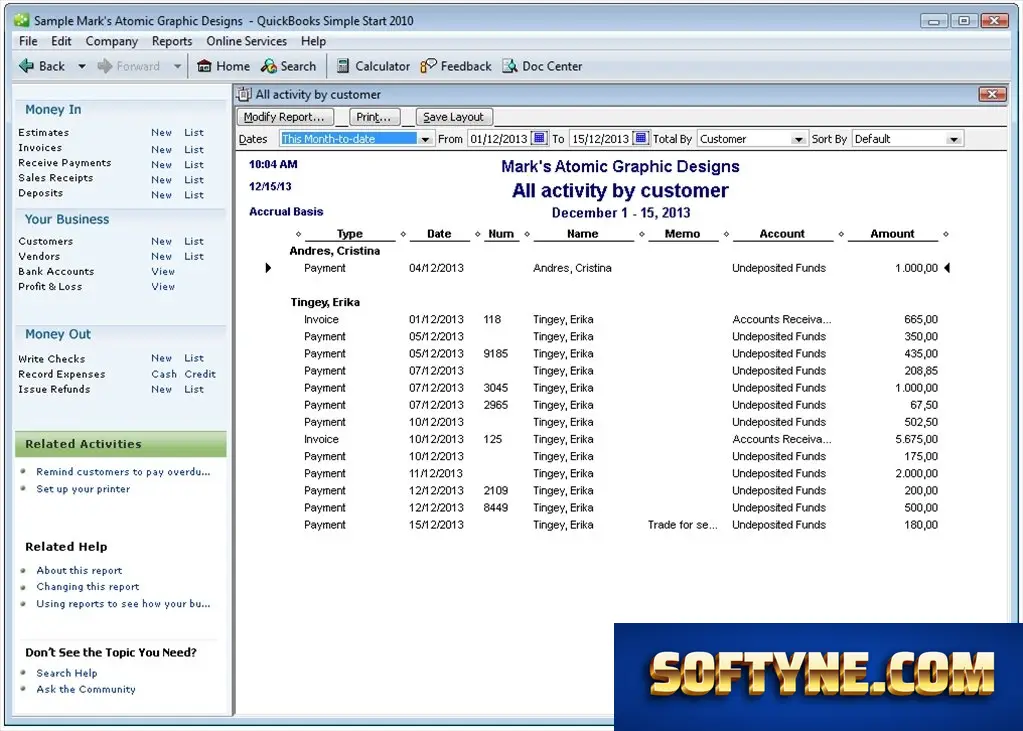Click the Feedback icon
Image resolution: width=1023 pixels, height=731 pixels.
(429, 66)
